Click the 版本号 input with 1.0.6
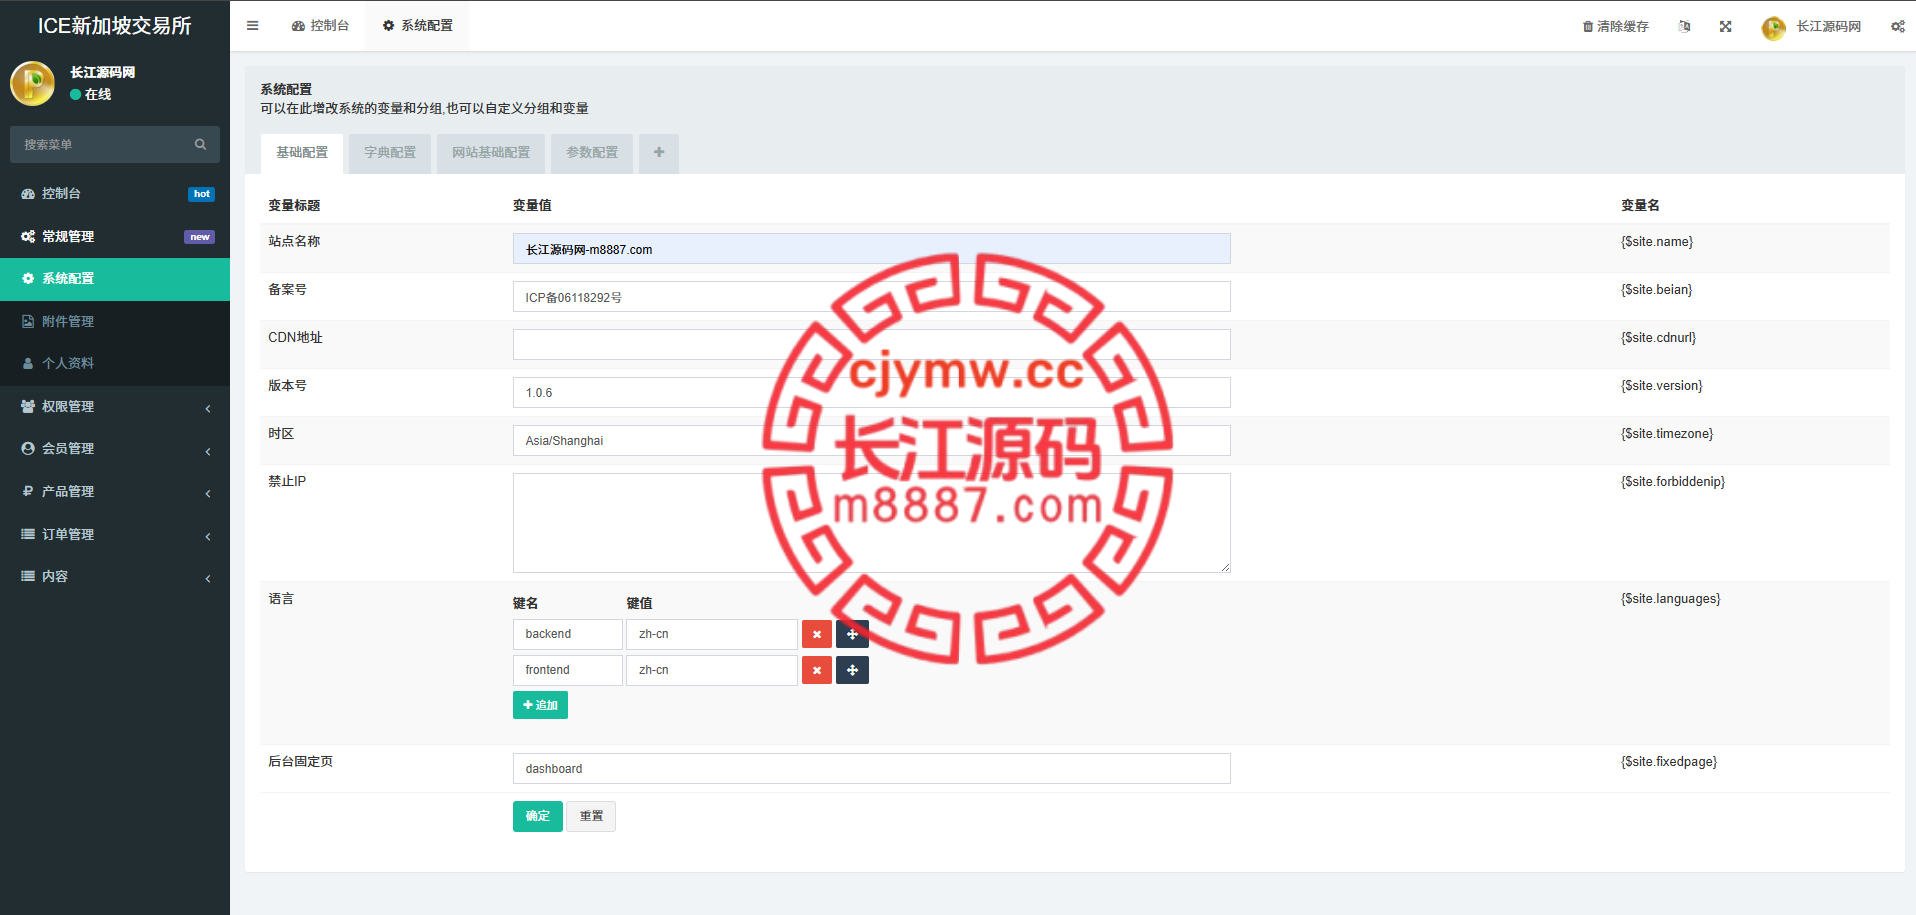Viewport: 1916px width, 915px height. 871,392
